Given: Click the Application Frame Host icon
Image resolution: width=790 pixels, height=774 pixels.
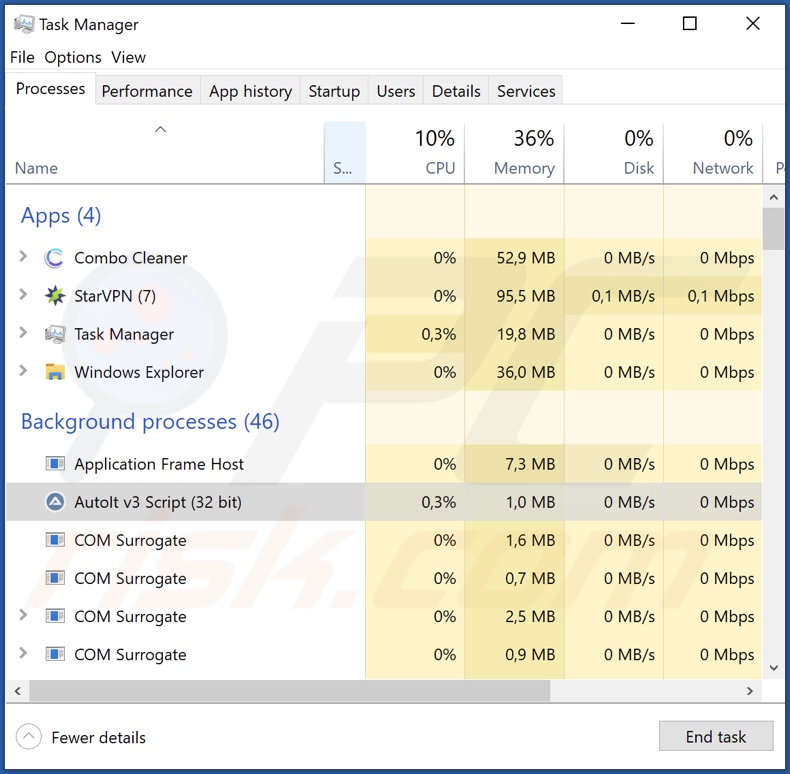Looking at the screenshot, I should [x=55, y=463].
